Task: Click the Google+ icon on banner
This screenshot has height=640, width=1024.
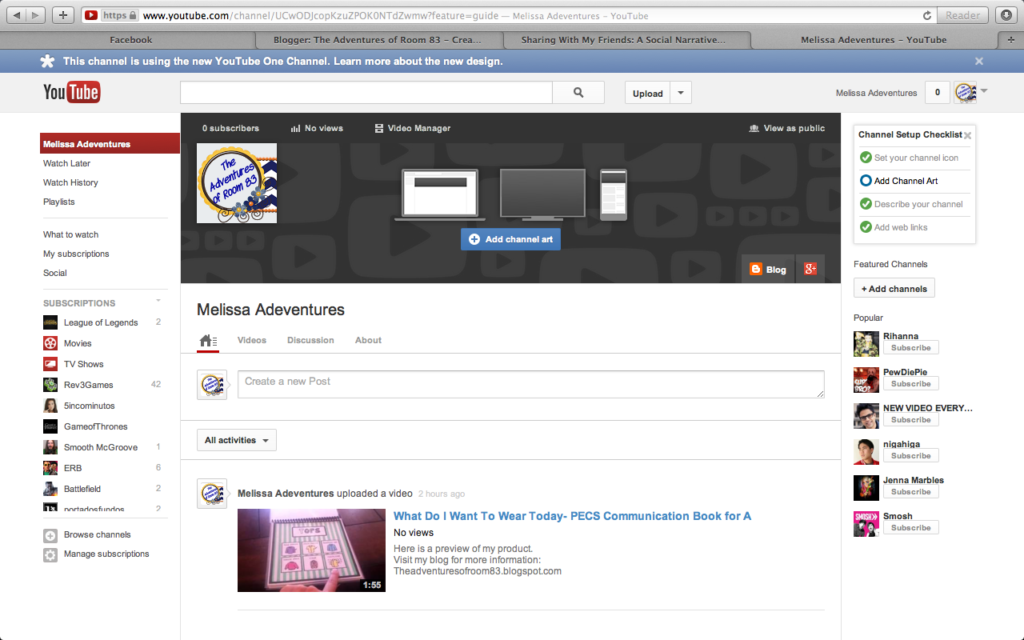Action: coord(810,269)
